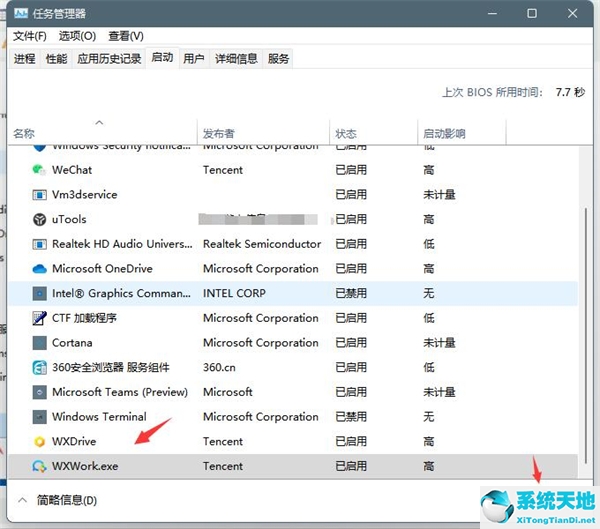
Task: Click the CTF loader pen icon
Action: click(x=39, y=318)
